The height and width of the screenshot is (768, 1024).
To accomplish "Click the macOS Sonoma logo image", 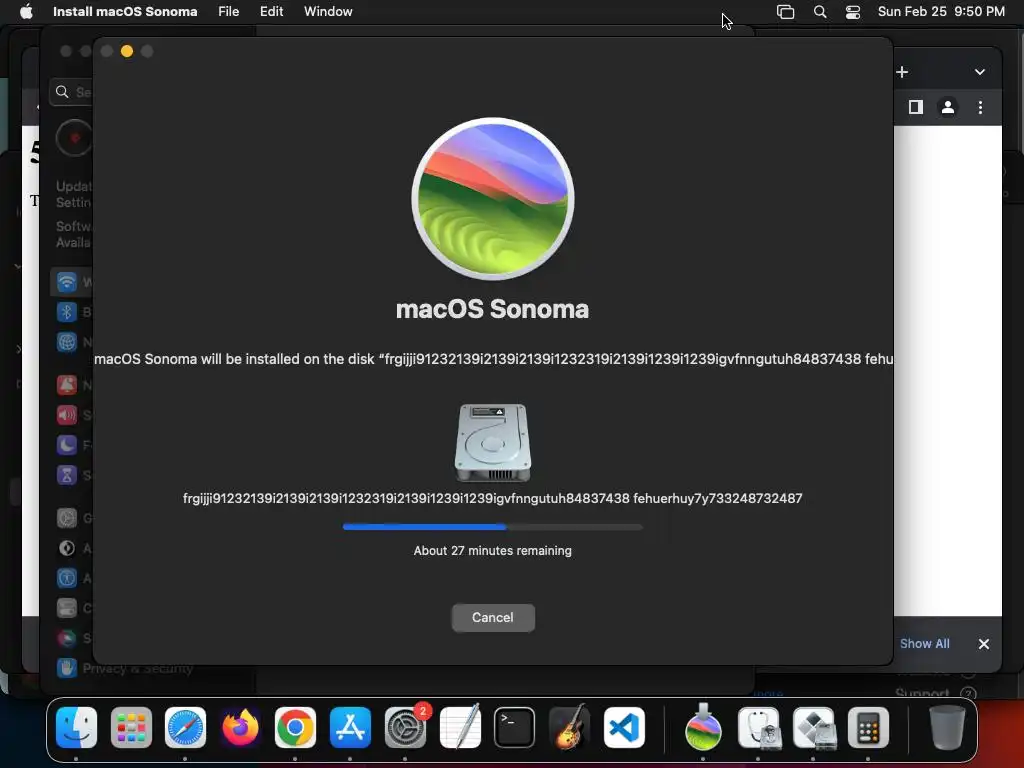I will click(493, 199).
